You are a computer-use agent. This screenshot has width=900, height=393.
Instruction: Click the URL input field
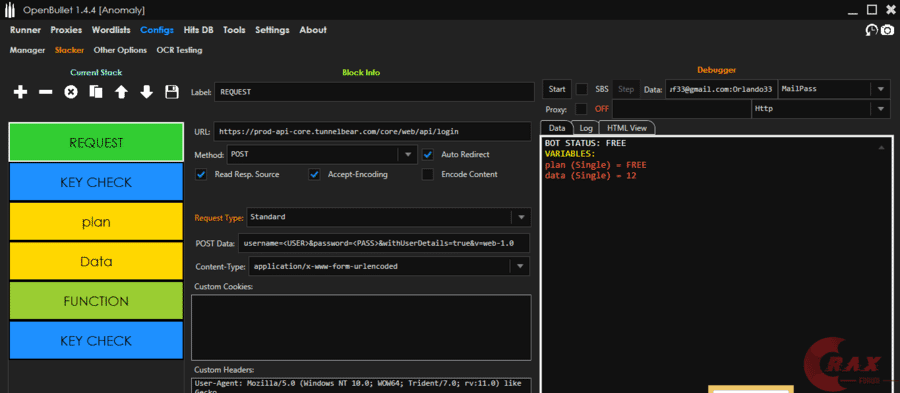372,131
